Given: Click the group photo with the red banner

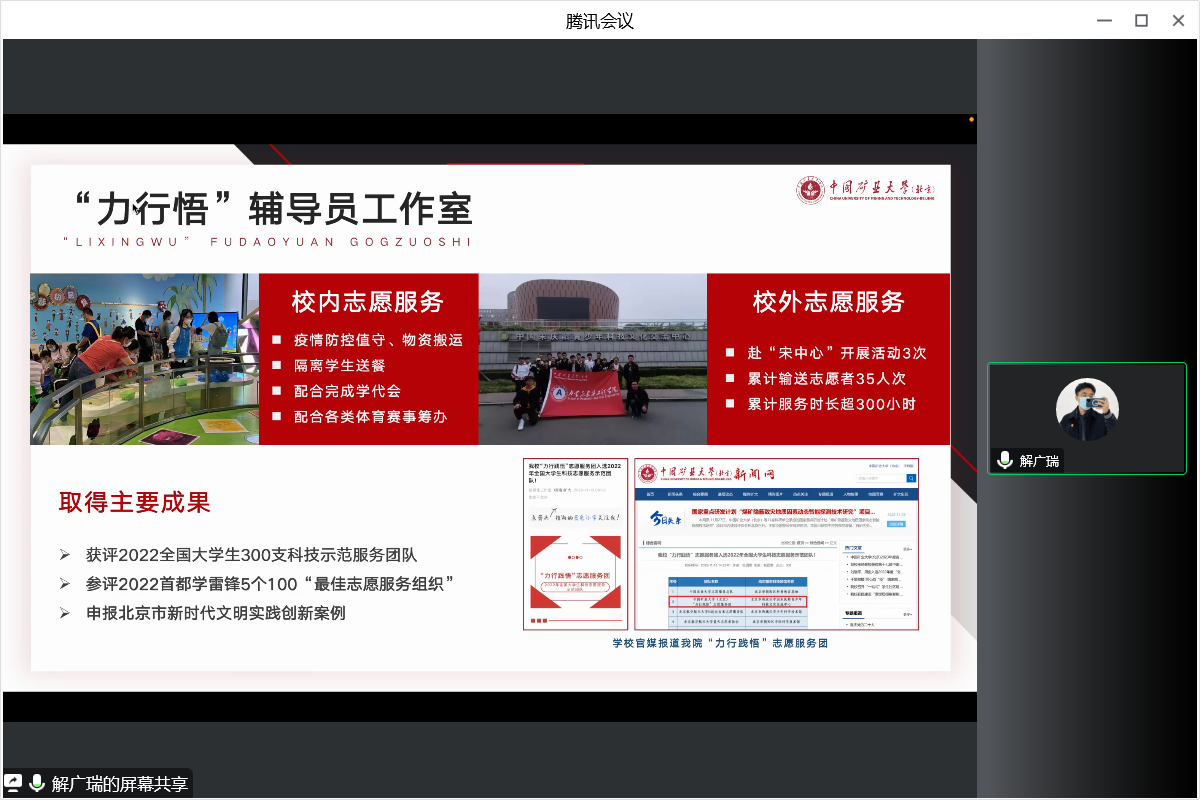Looking at the screenshot, I should pos(592,359).
